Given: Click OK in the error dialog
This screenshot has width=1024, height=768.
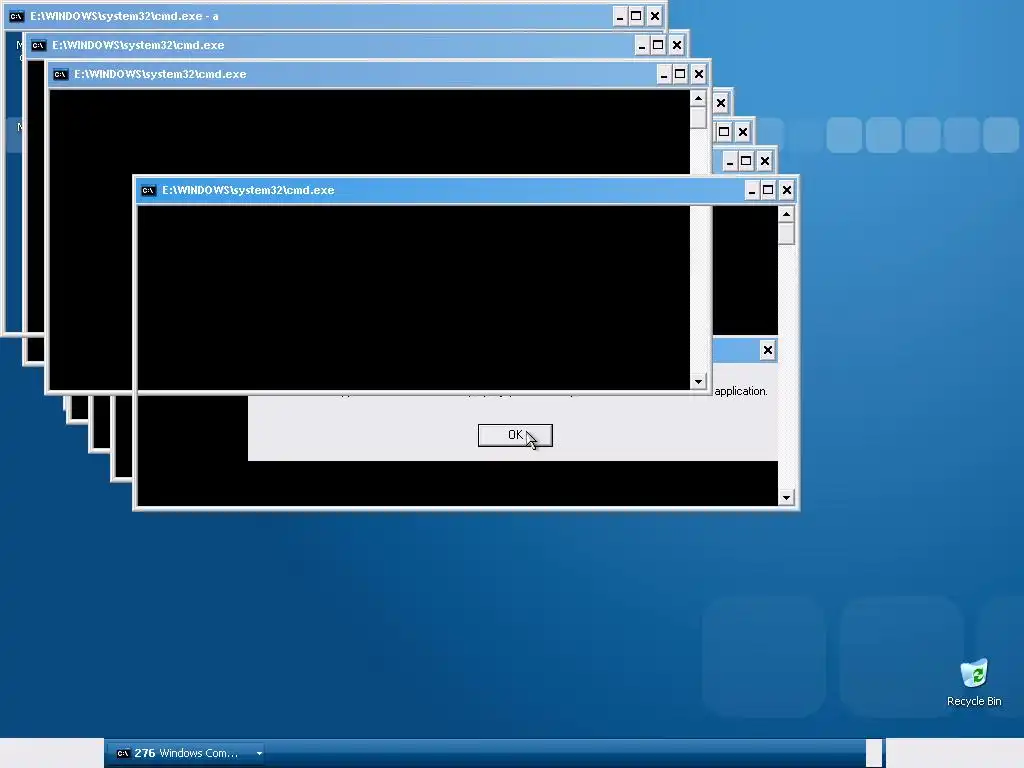Looking at the screenshot, I should pyautogui.click(x=515, y=436).
